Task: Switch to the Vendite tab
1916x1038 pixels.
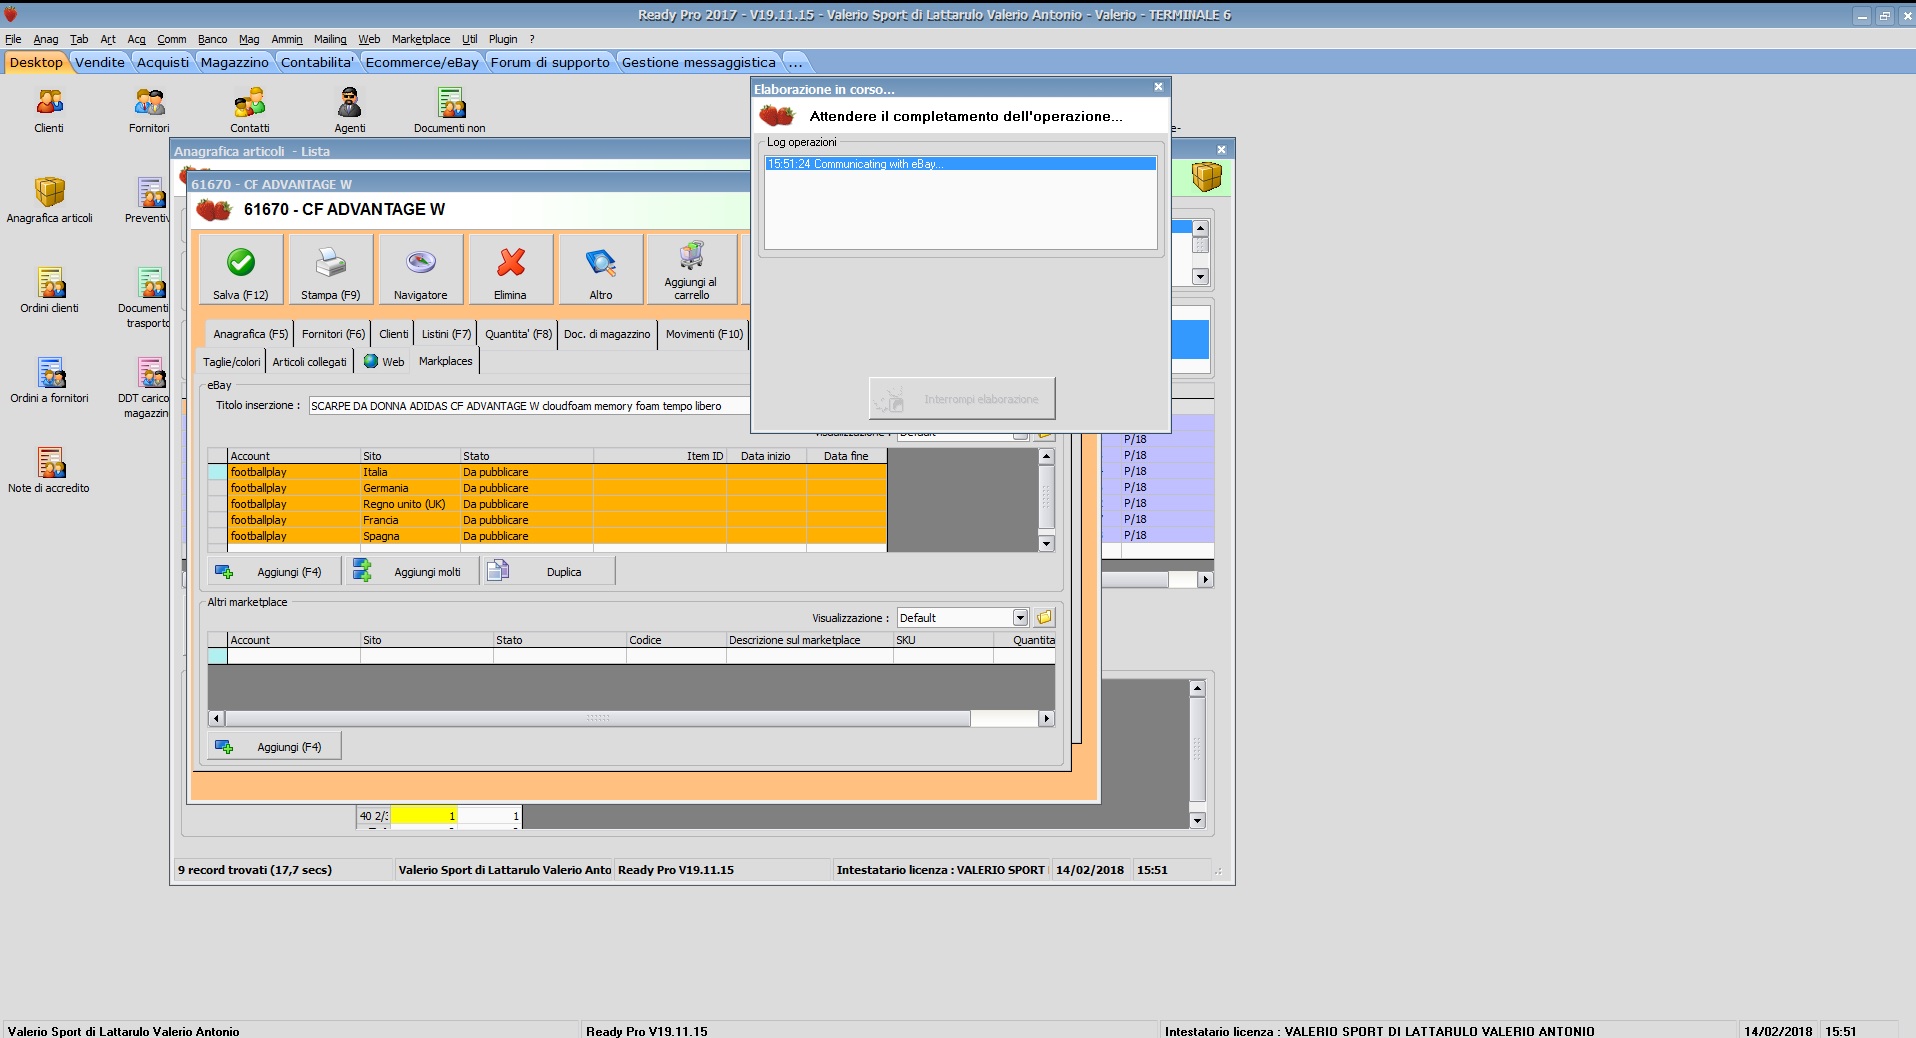Action: [100, 62]
